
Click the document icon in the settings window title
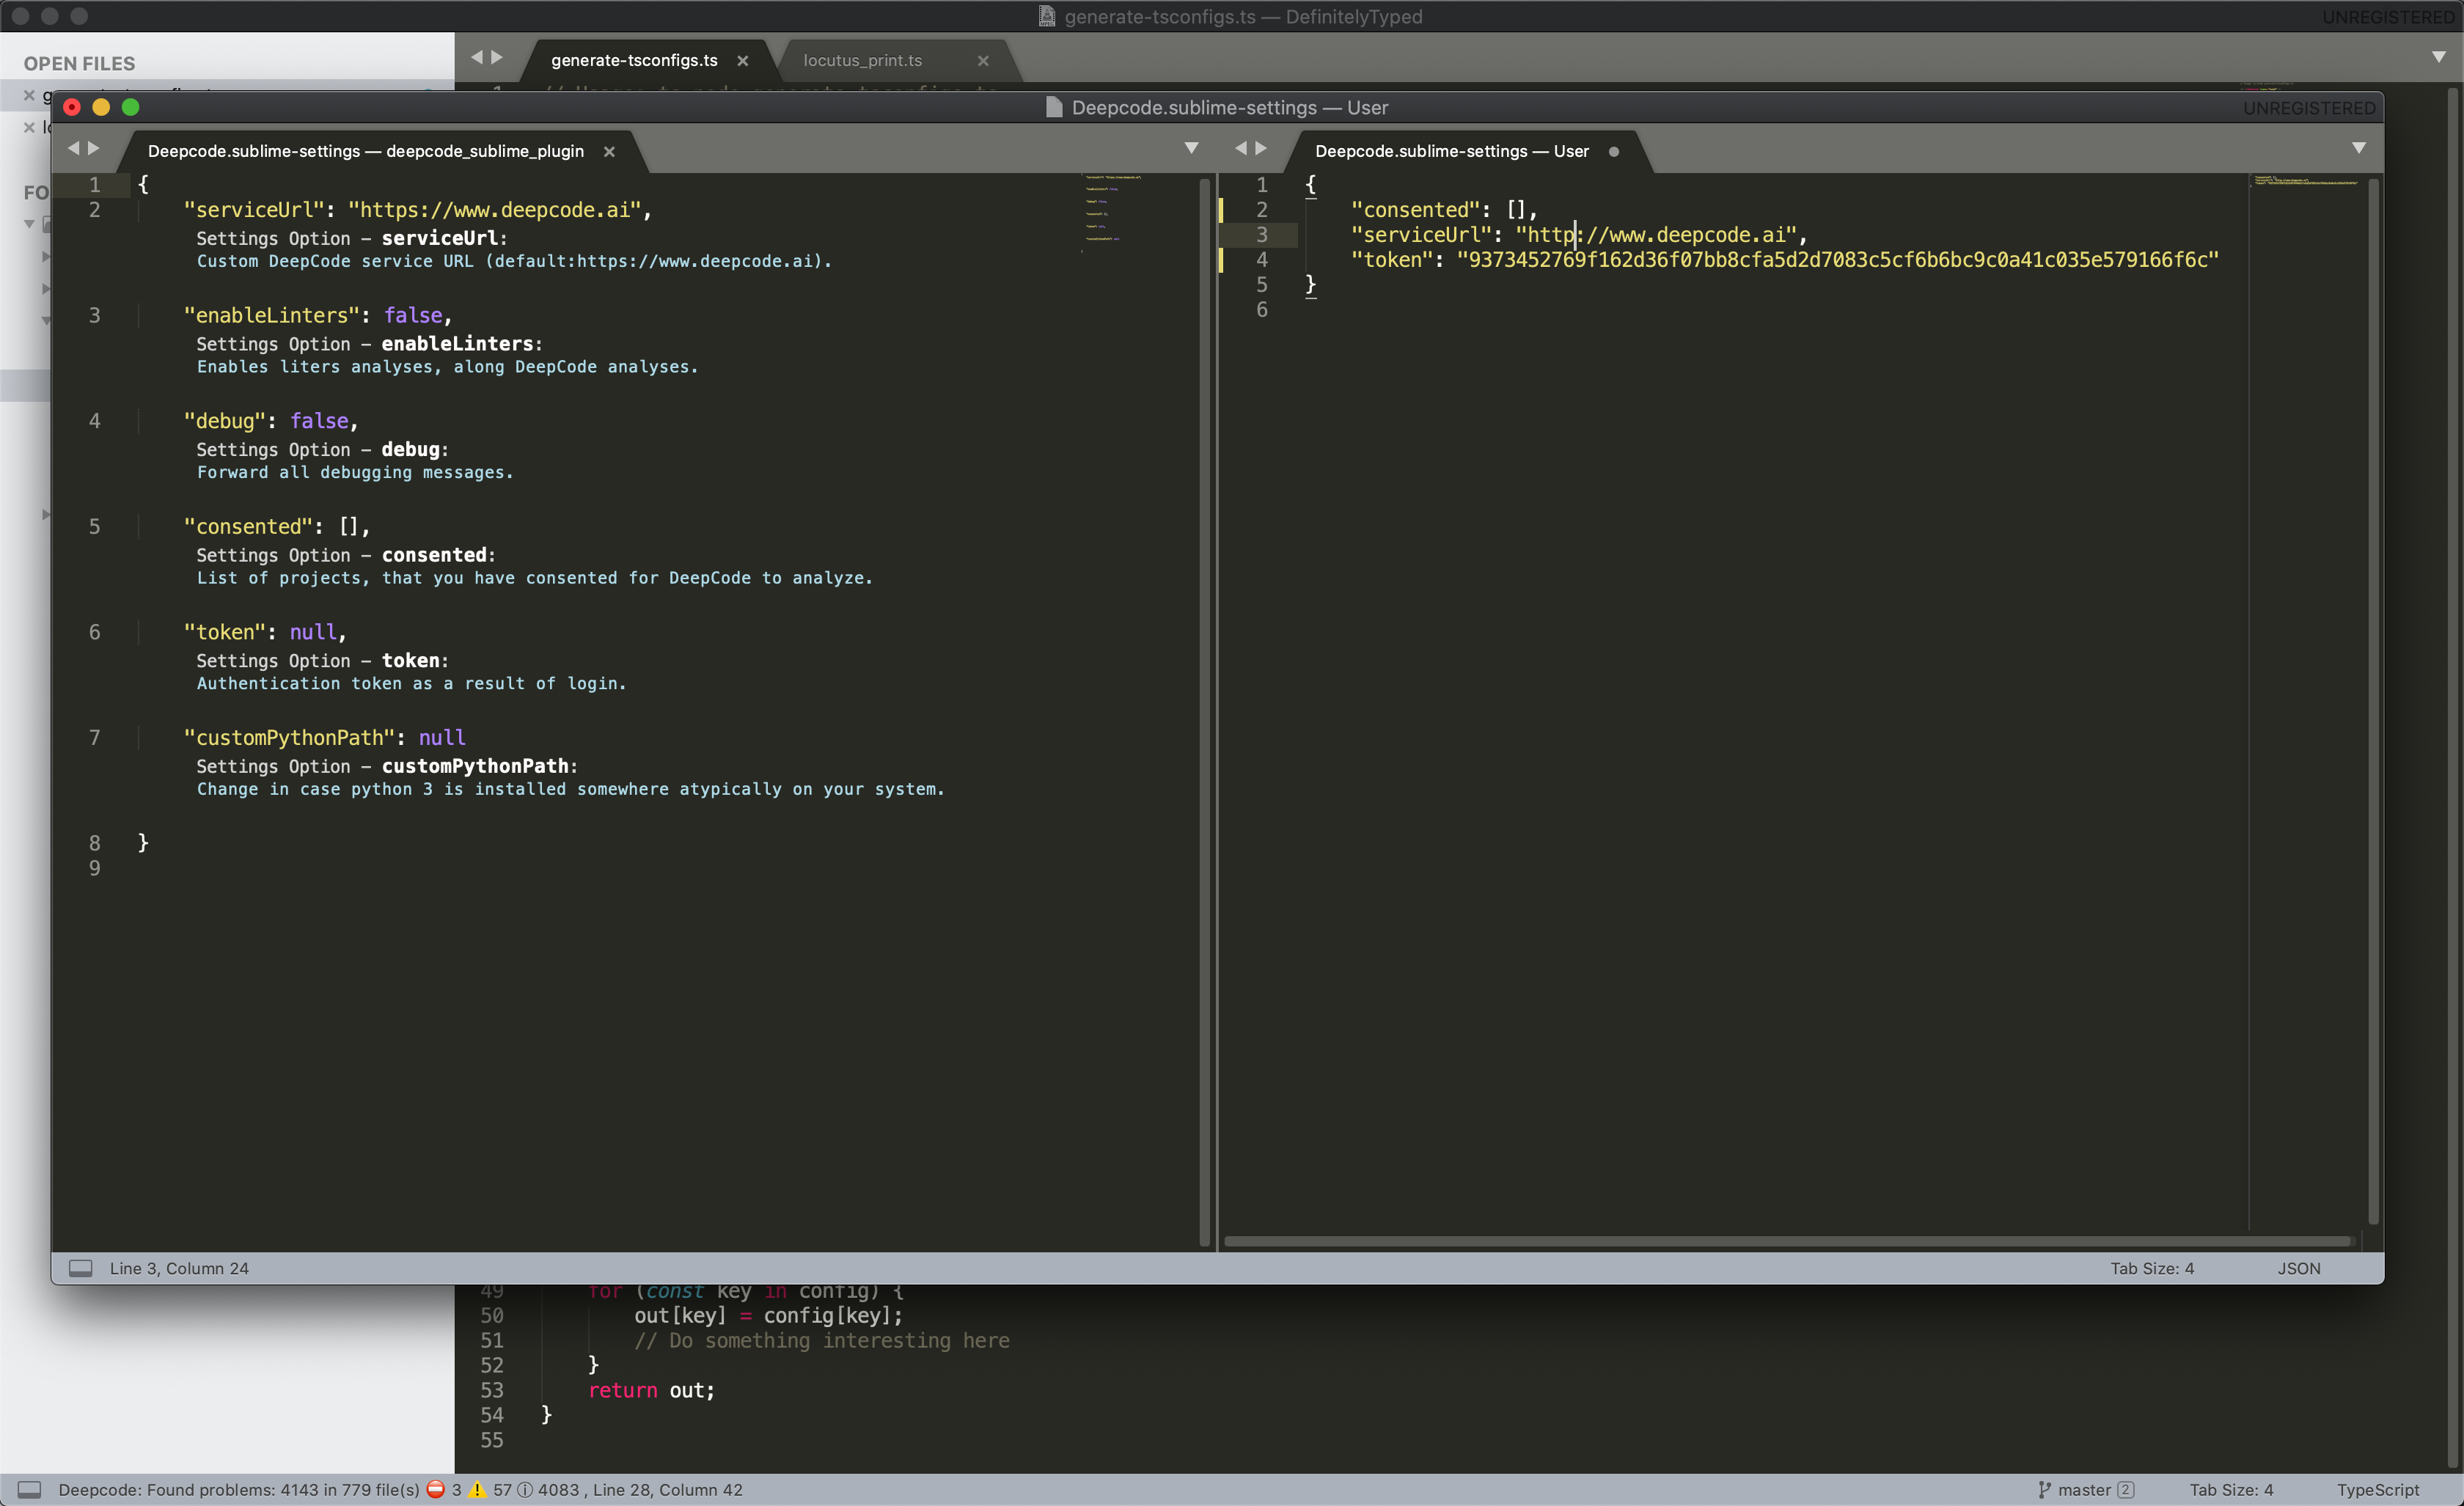click(x=1053, y=108)
